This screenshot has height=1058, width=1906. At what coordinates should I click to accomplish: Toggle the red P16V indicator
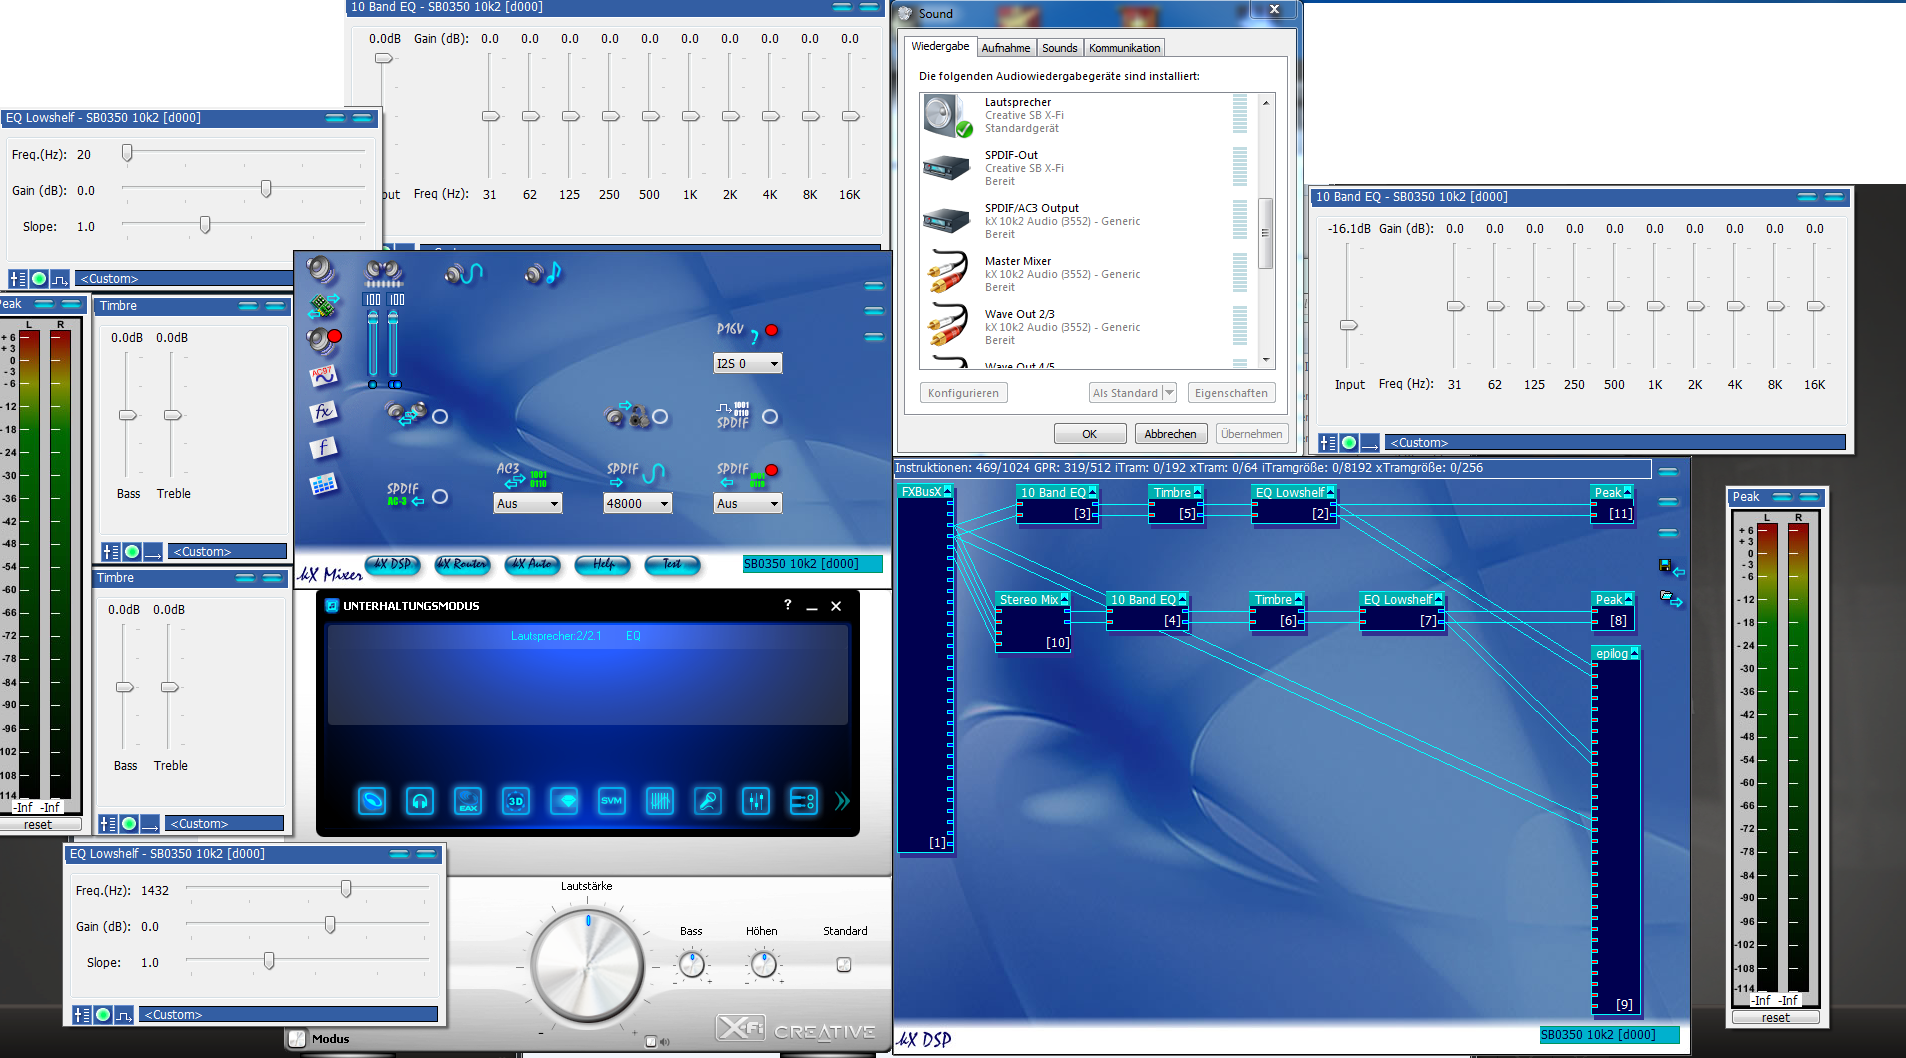pos(772,330)
